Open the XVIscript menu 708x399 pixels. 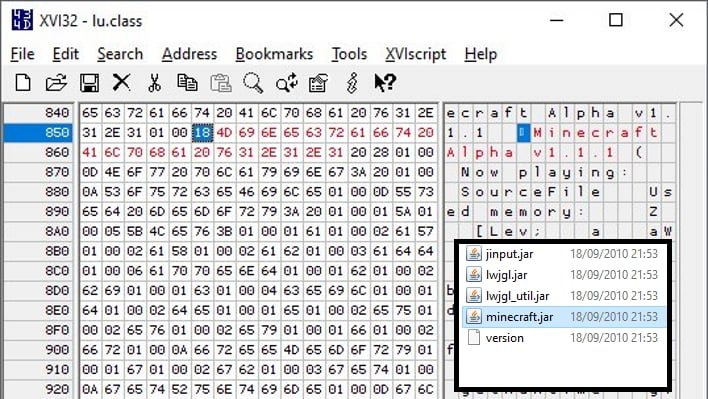415,54
